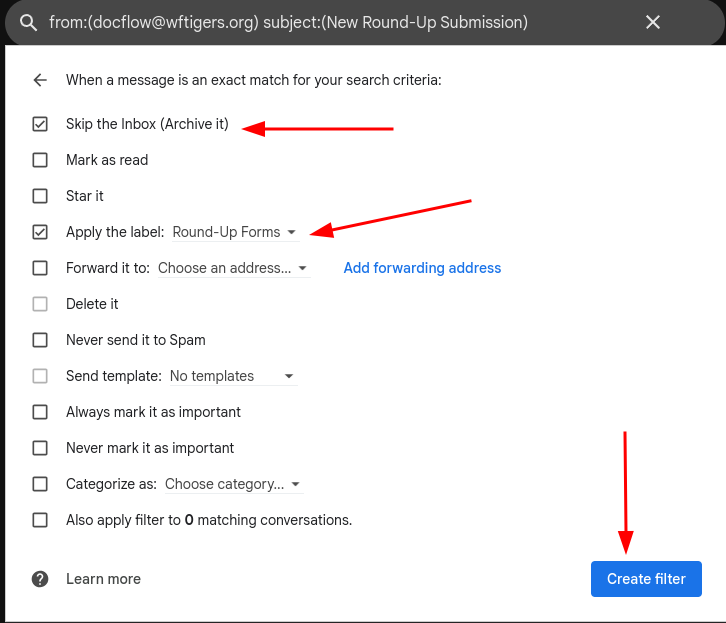This screenshot has height=623, width=726.
Task: Clear search with the X icon
Action: coord(653,22)
